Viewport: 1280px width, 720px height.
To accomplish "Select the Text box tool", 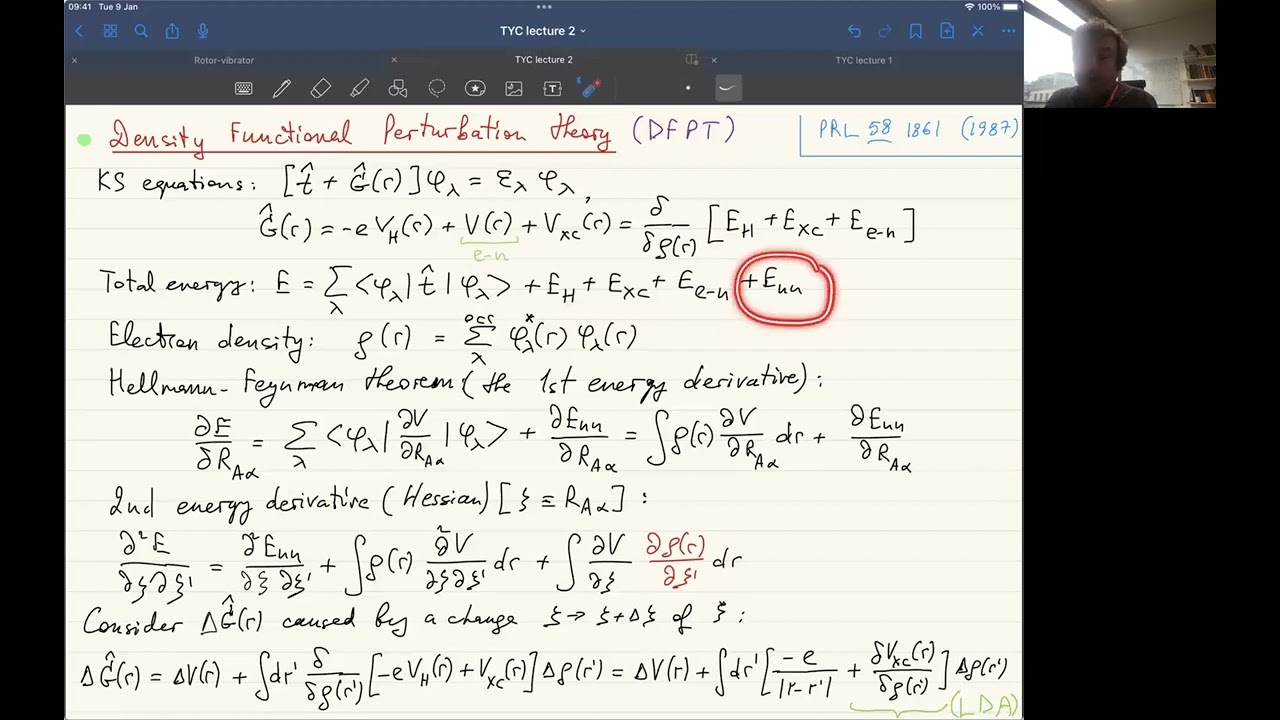I will pyautogui.click(x=552, y=89).
